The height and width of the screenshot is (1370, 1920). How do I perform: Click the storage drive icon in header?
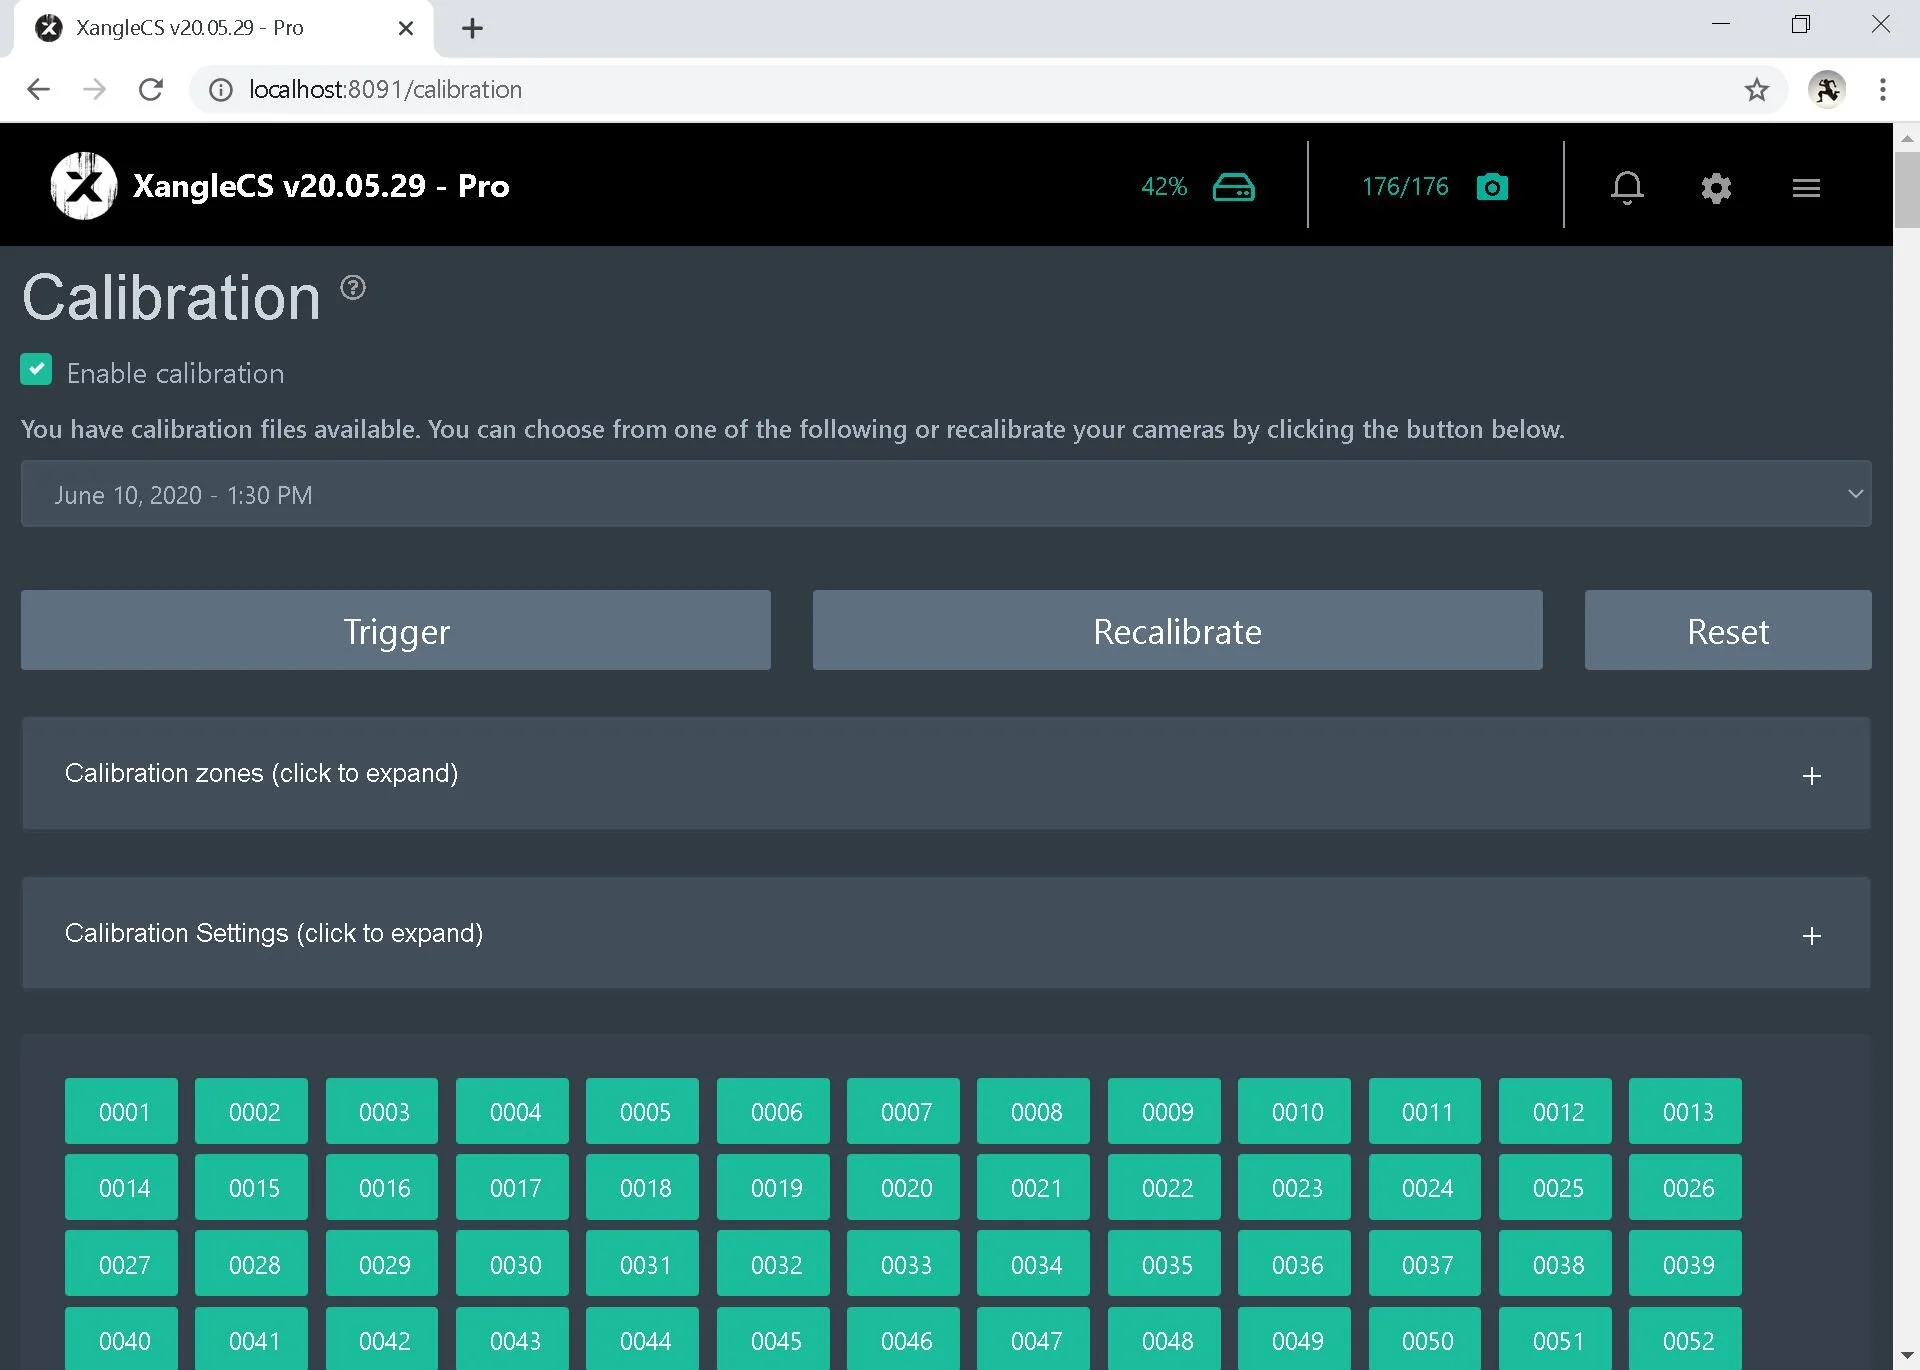tap(1233, 187)
